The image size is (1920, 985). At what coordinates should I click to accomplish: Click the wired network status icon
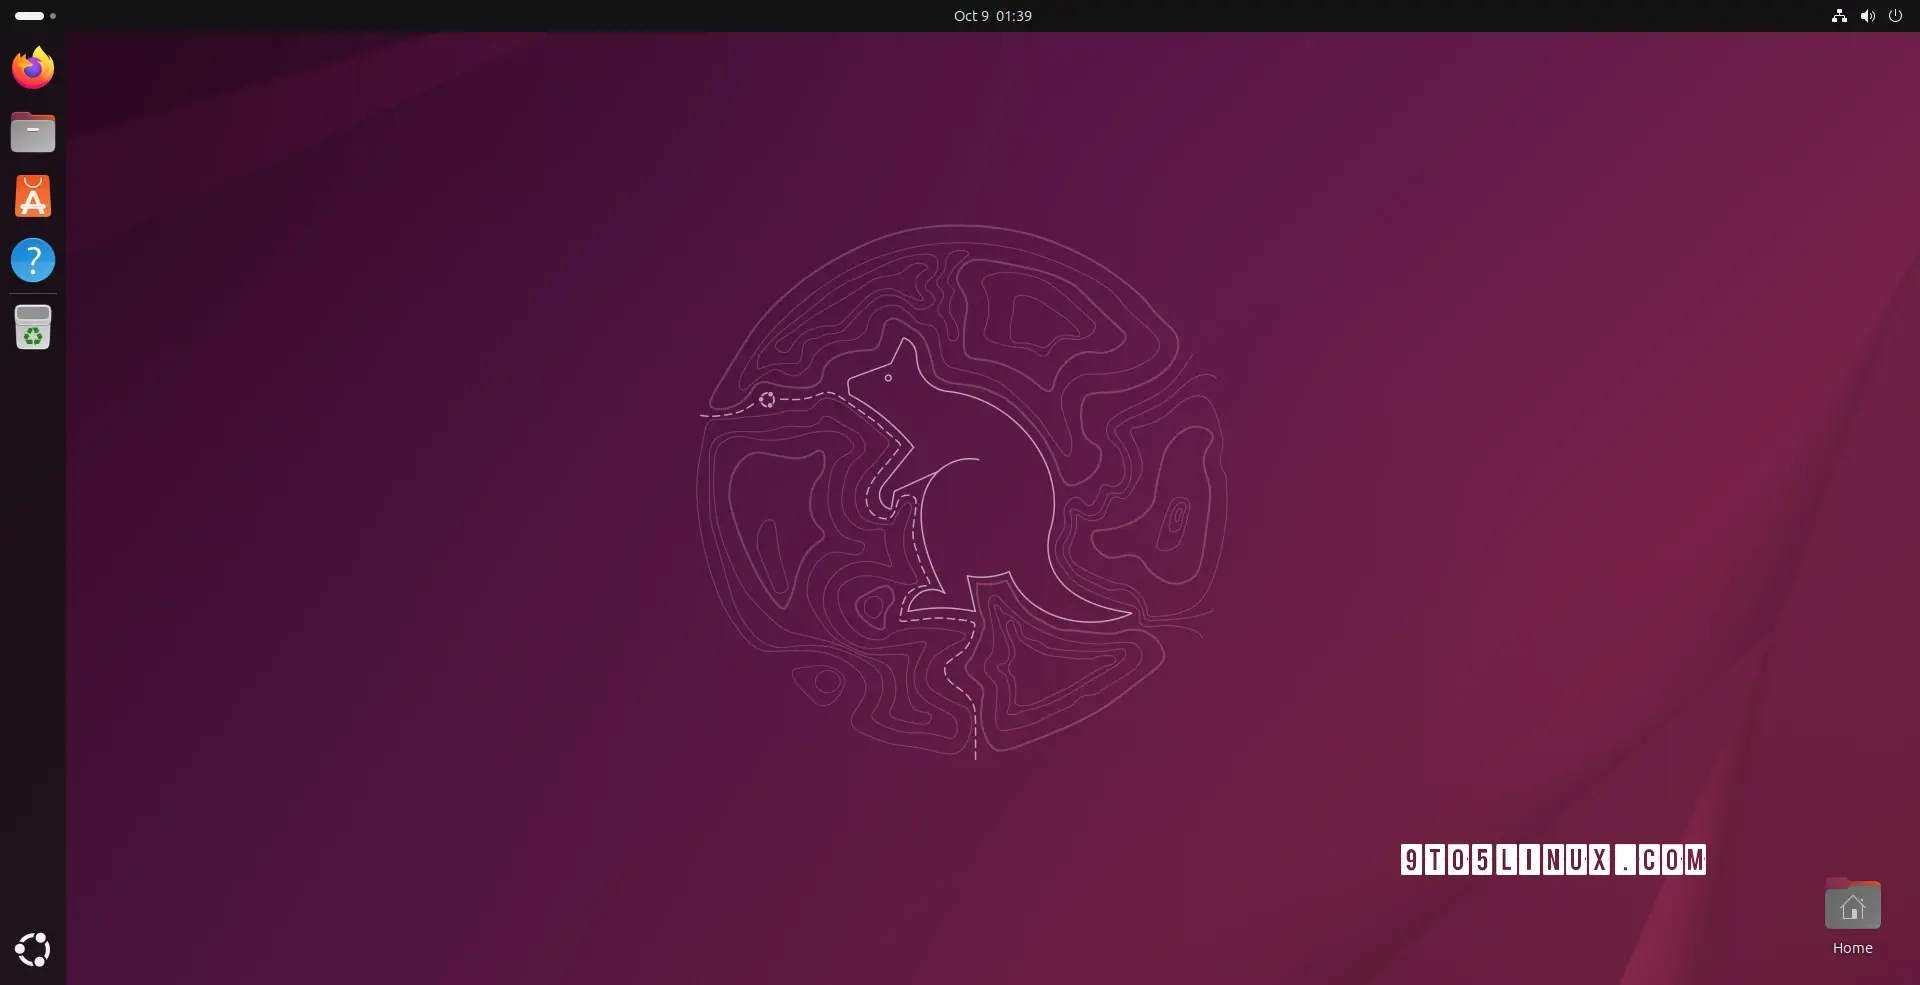(x=1838, y=16)
